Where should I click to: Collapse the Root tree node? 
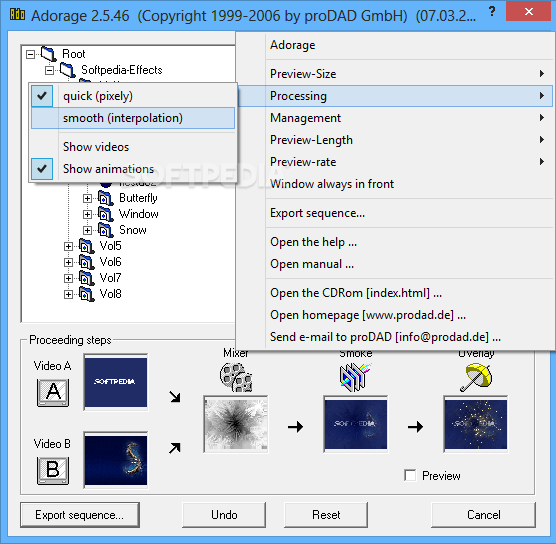click(x=30, y=54)
